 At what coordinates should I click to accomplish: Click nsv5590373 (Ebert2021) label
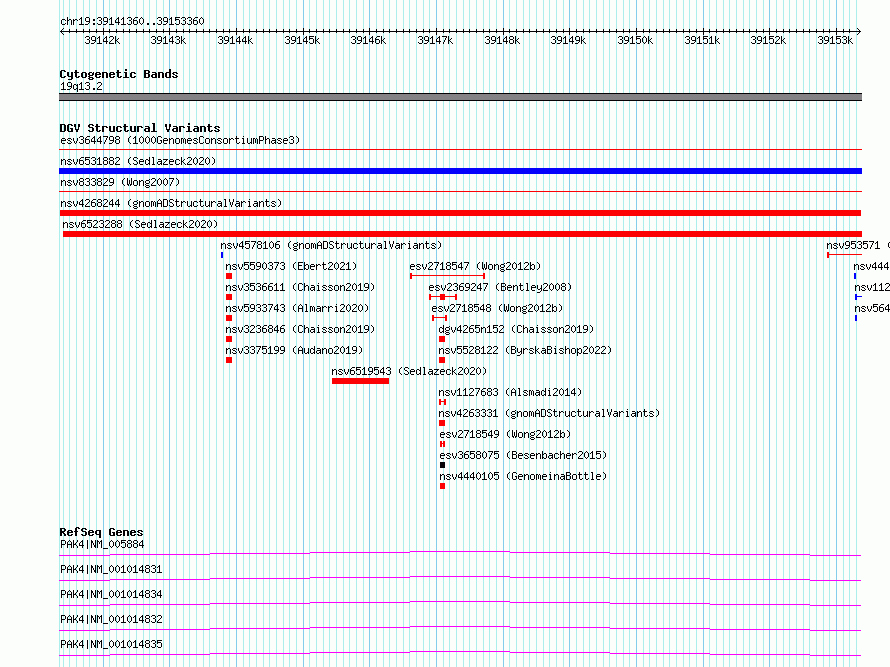[x=291, y=266]
